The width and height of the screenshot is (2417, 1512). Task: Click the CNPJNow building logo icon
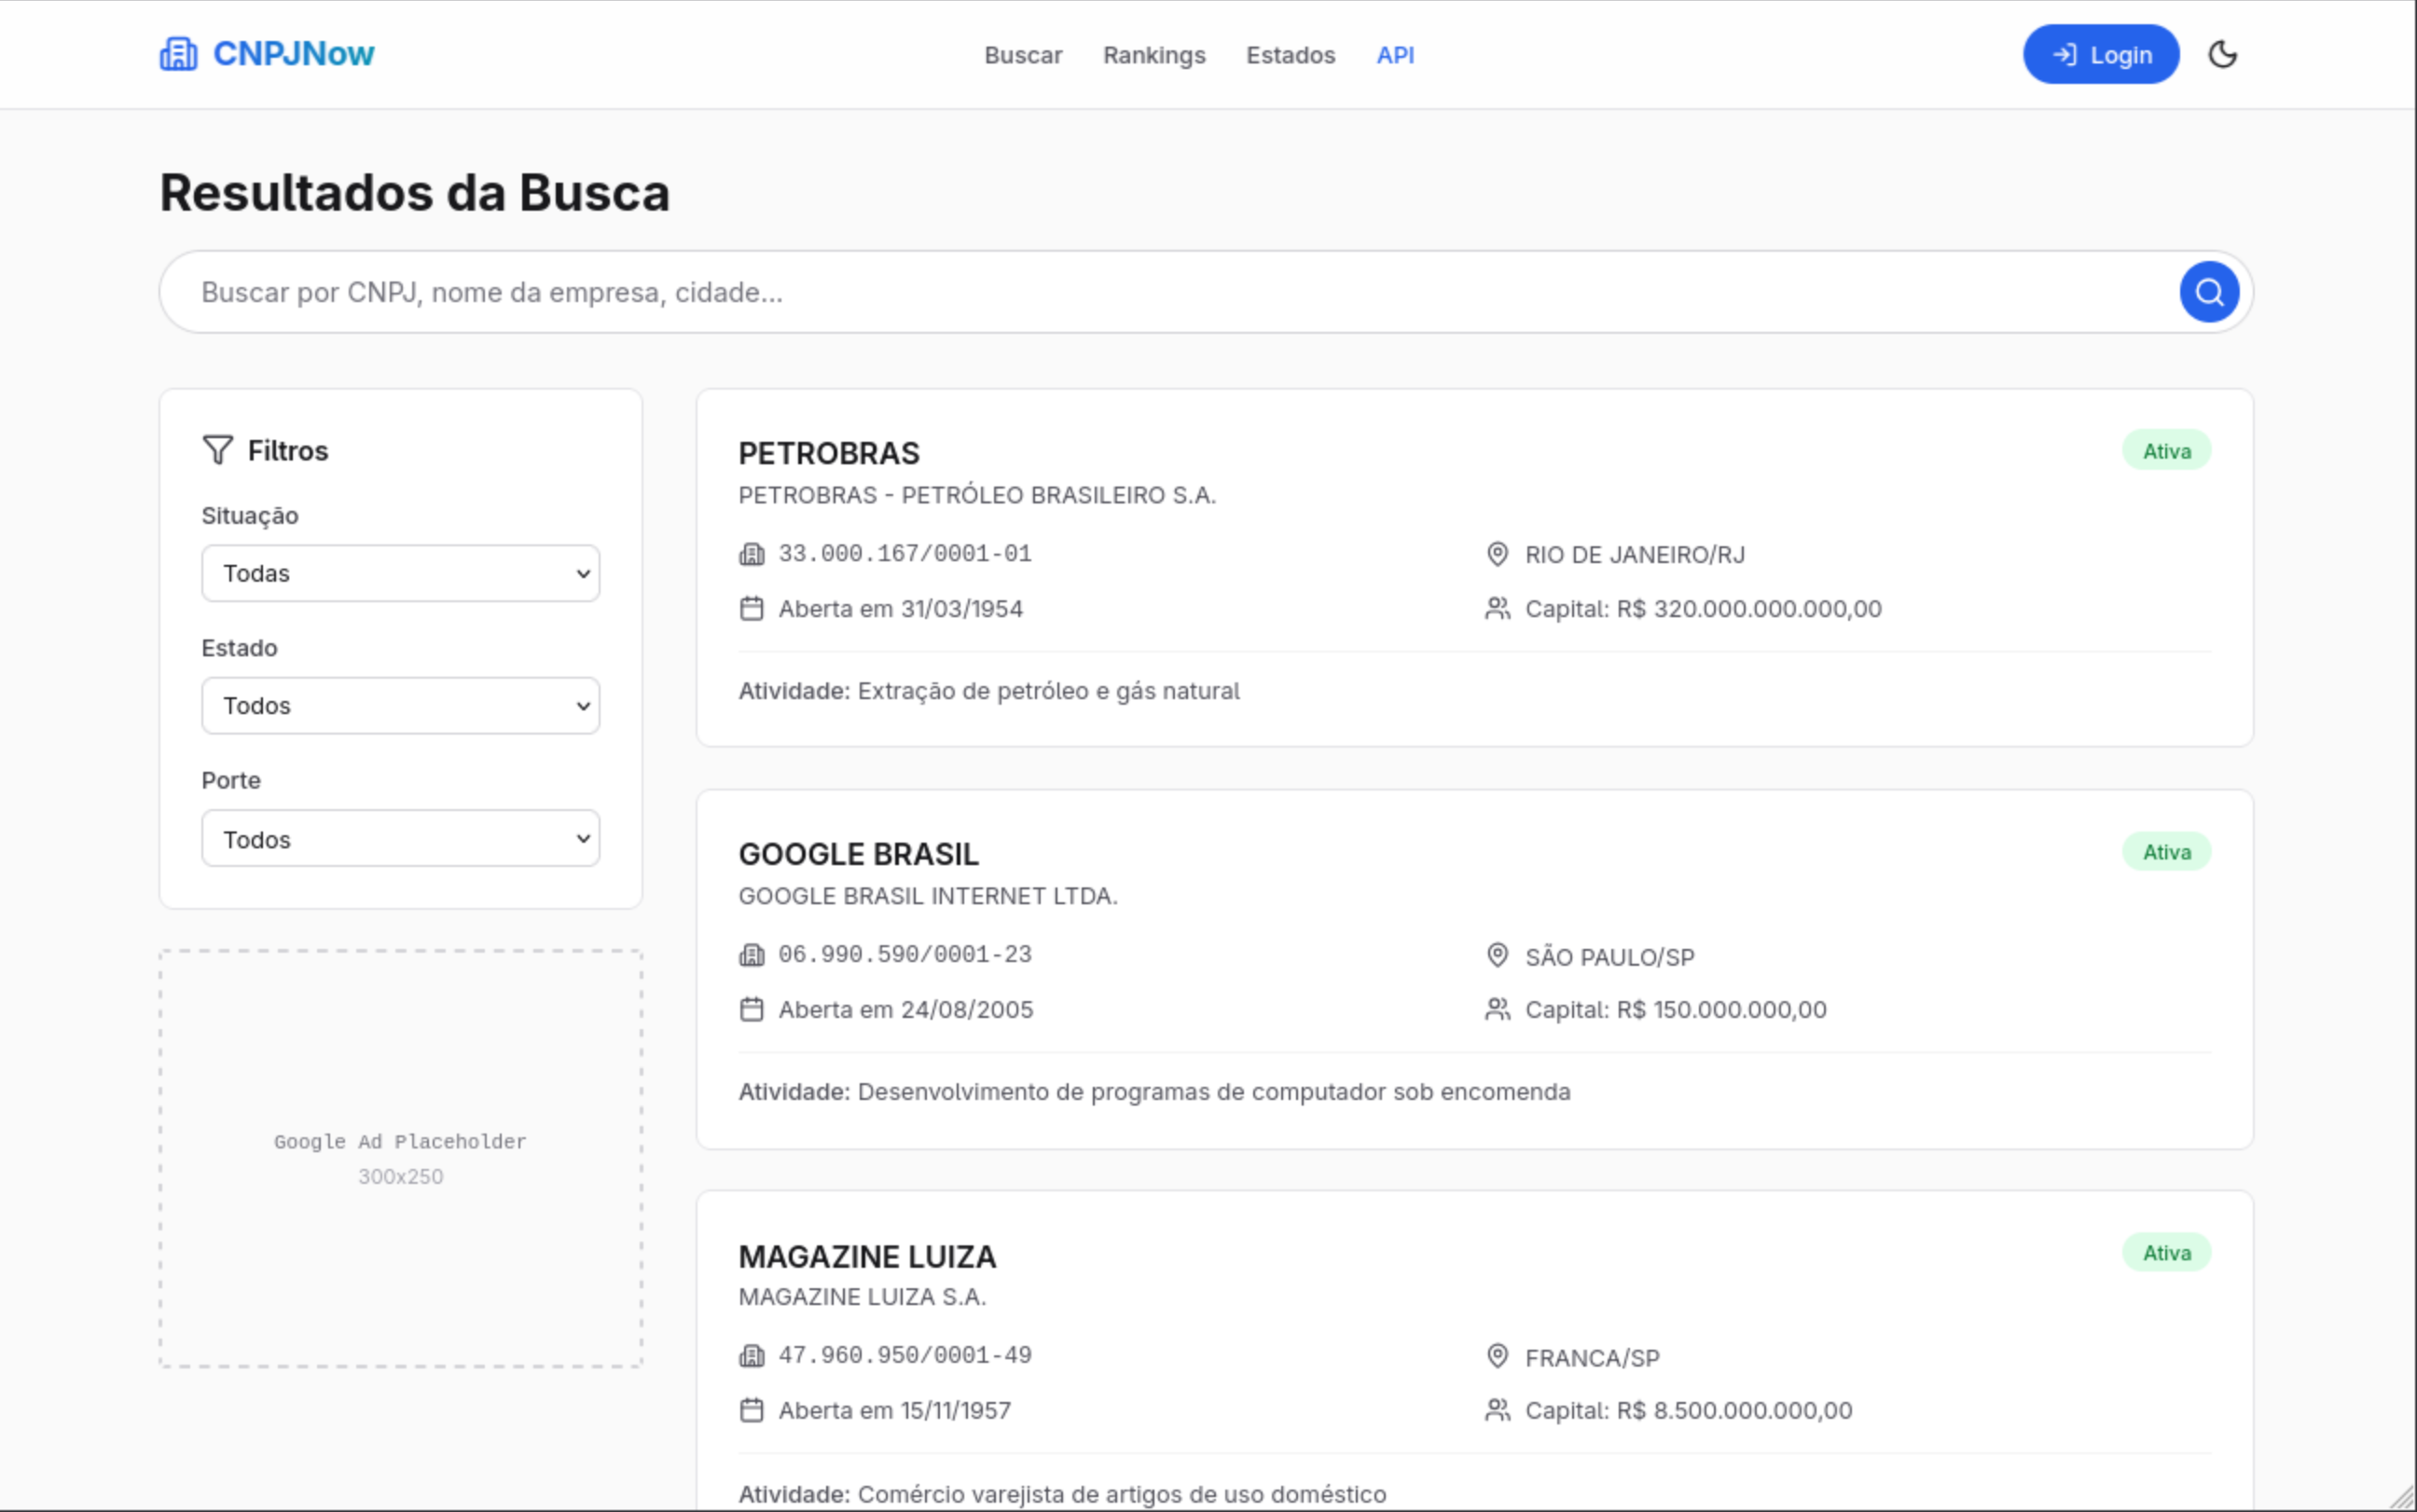point(178,54)
